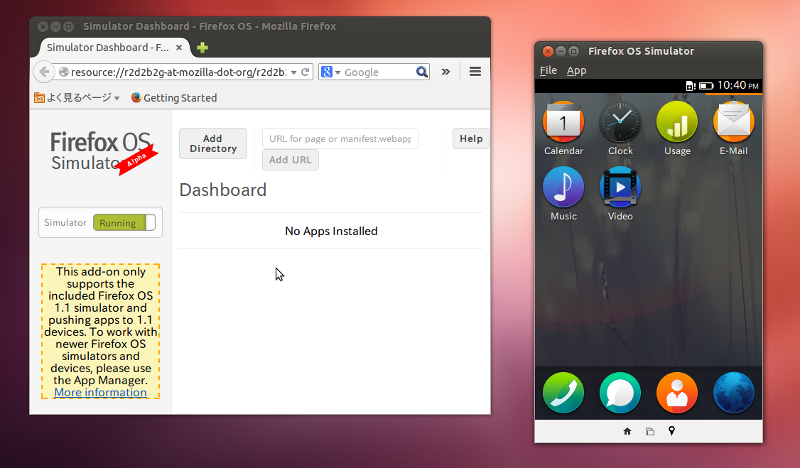Click the site identity globe icon
This screenshot has width=800, height=468.
click(64, 72)
